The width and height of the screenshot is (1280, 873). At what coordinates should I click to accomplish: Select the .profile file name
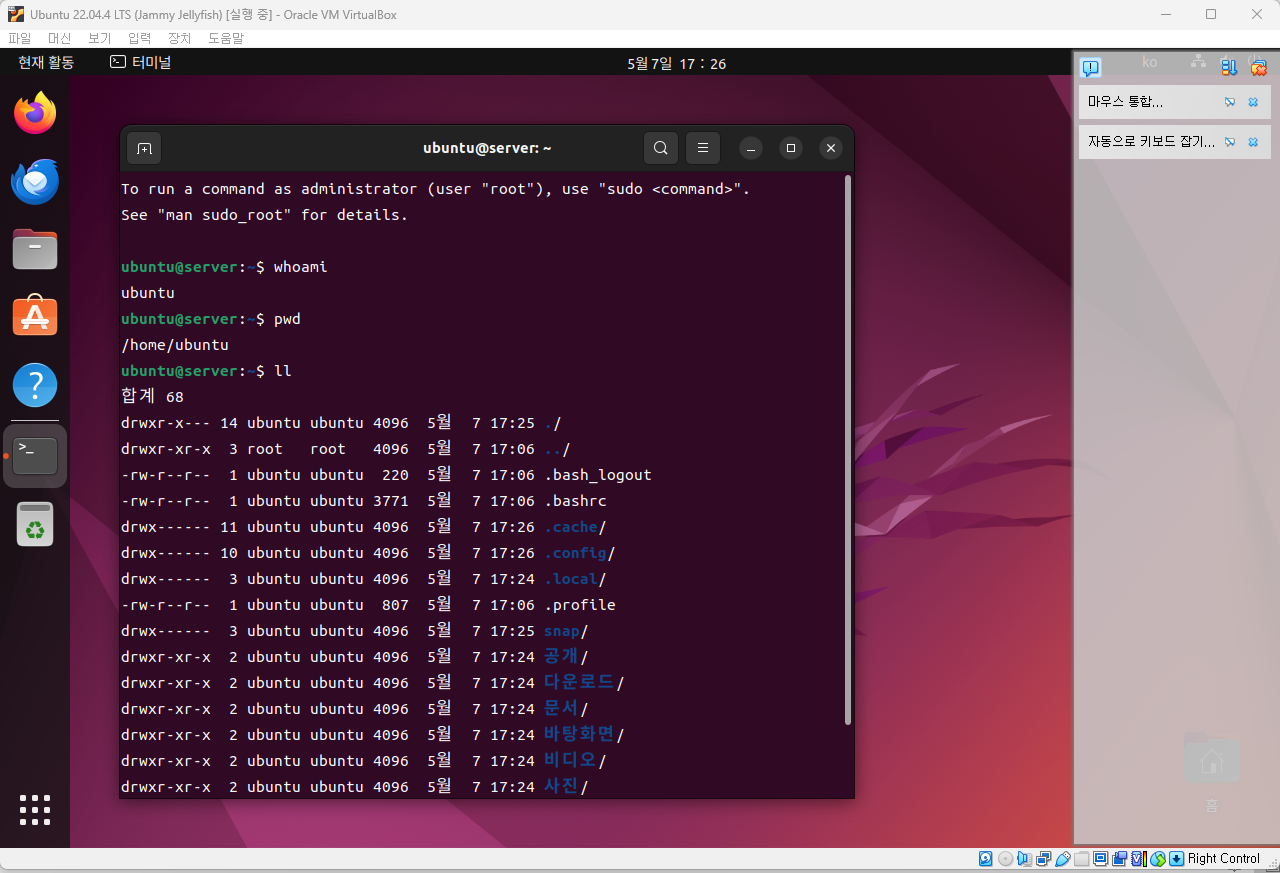point(580,605)
